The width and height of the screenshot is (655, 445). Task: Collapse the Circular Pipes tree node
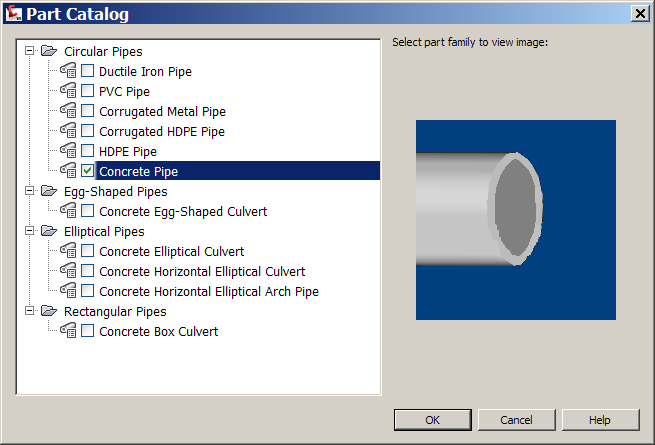29,51
